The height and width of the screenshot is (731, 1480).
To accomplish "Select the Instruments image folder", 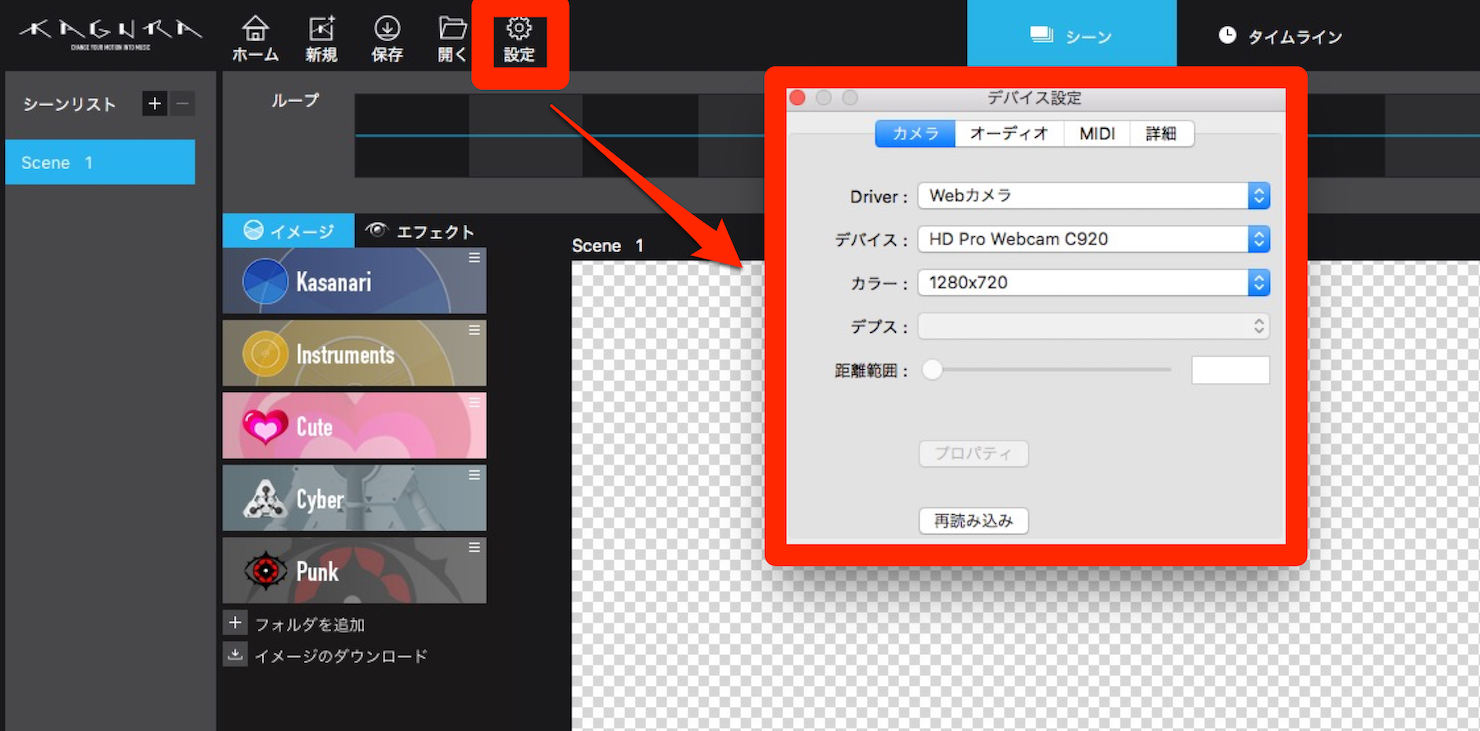I will point(354,353).
